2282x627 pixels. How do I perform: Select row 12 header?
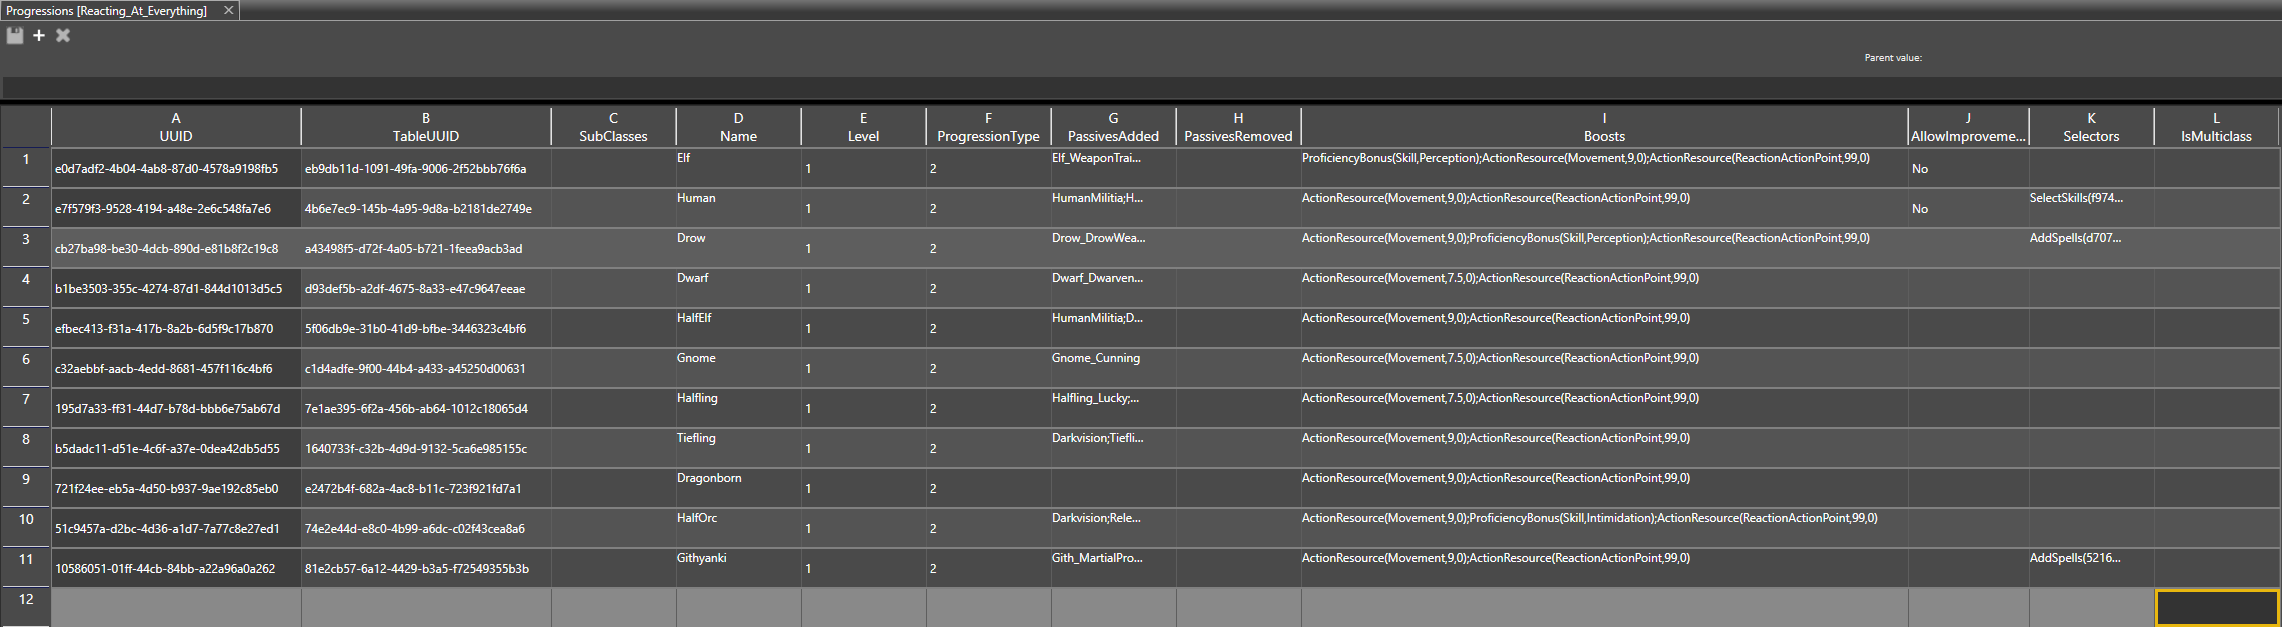[26, 606]
